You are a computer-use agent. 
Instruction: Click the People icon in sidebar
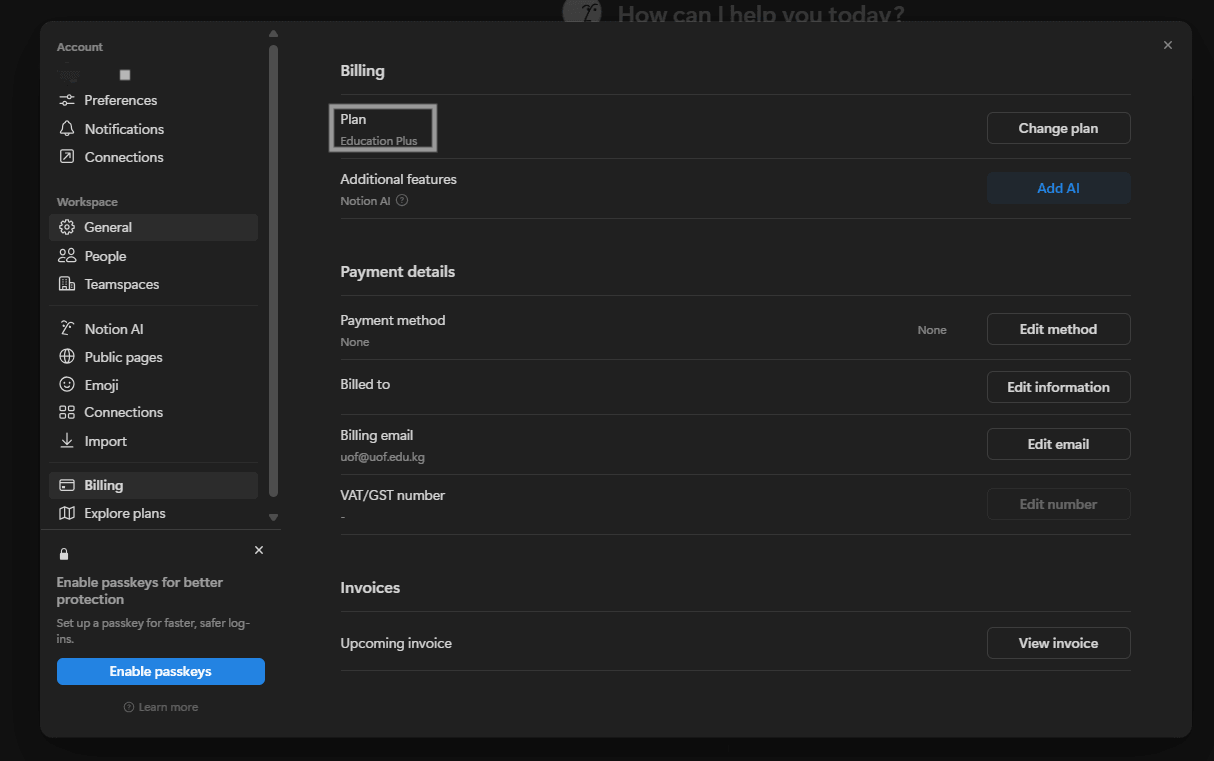click(67, 256)
